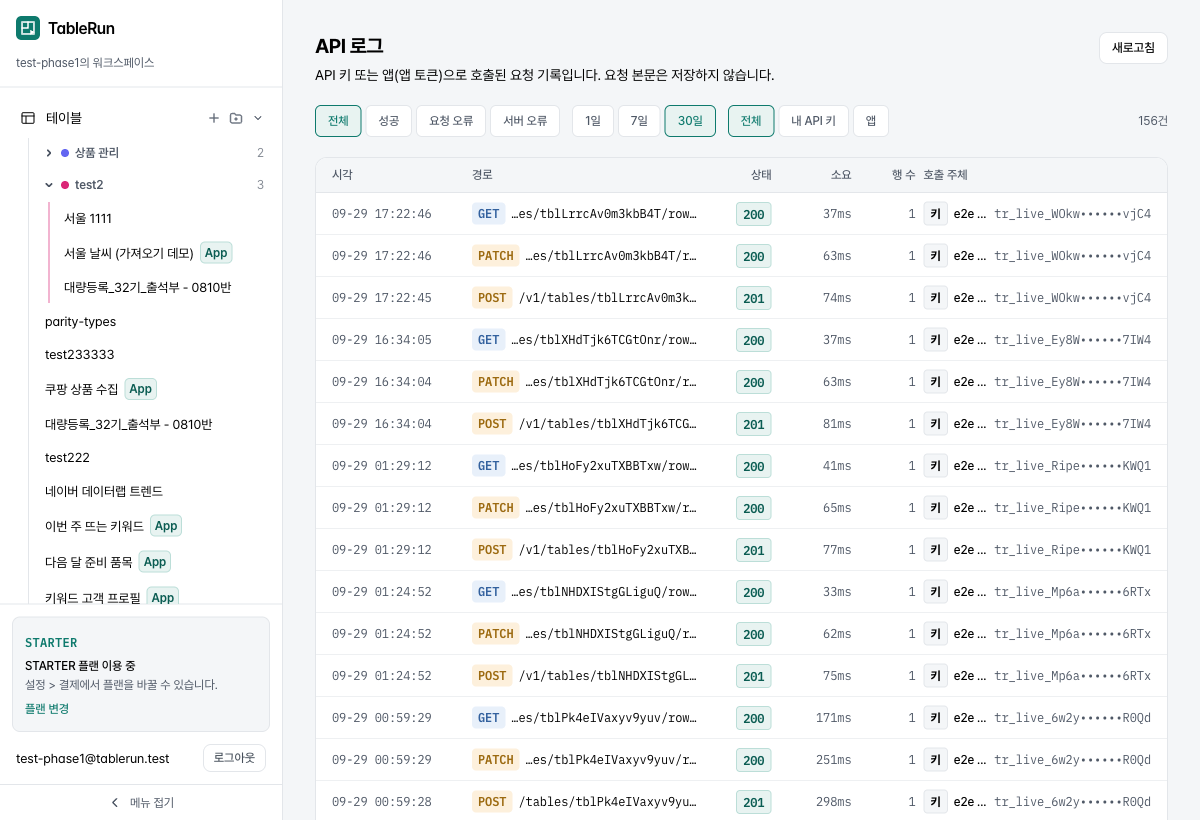Viewport: 1200px width, 820px height.
Task: Click the 메뉴 접기 arrow icon
Action: (x=114, y=803)
